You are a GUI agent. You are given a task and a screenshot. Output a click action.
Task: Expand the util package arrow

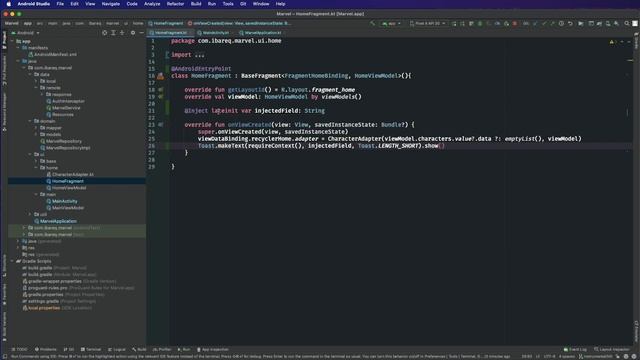pos(30,214)
